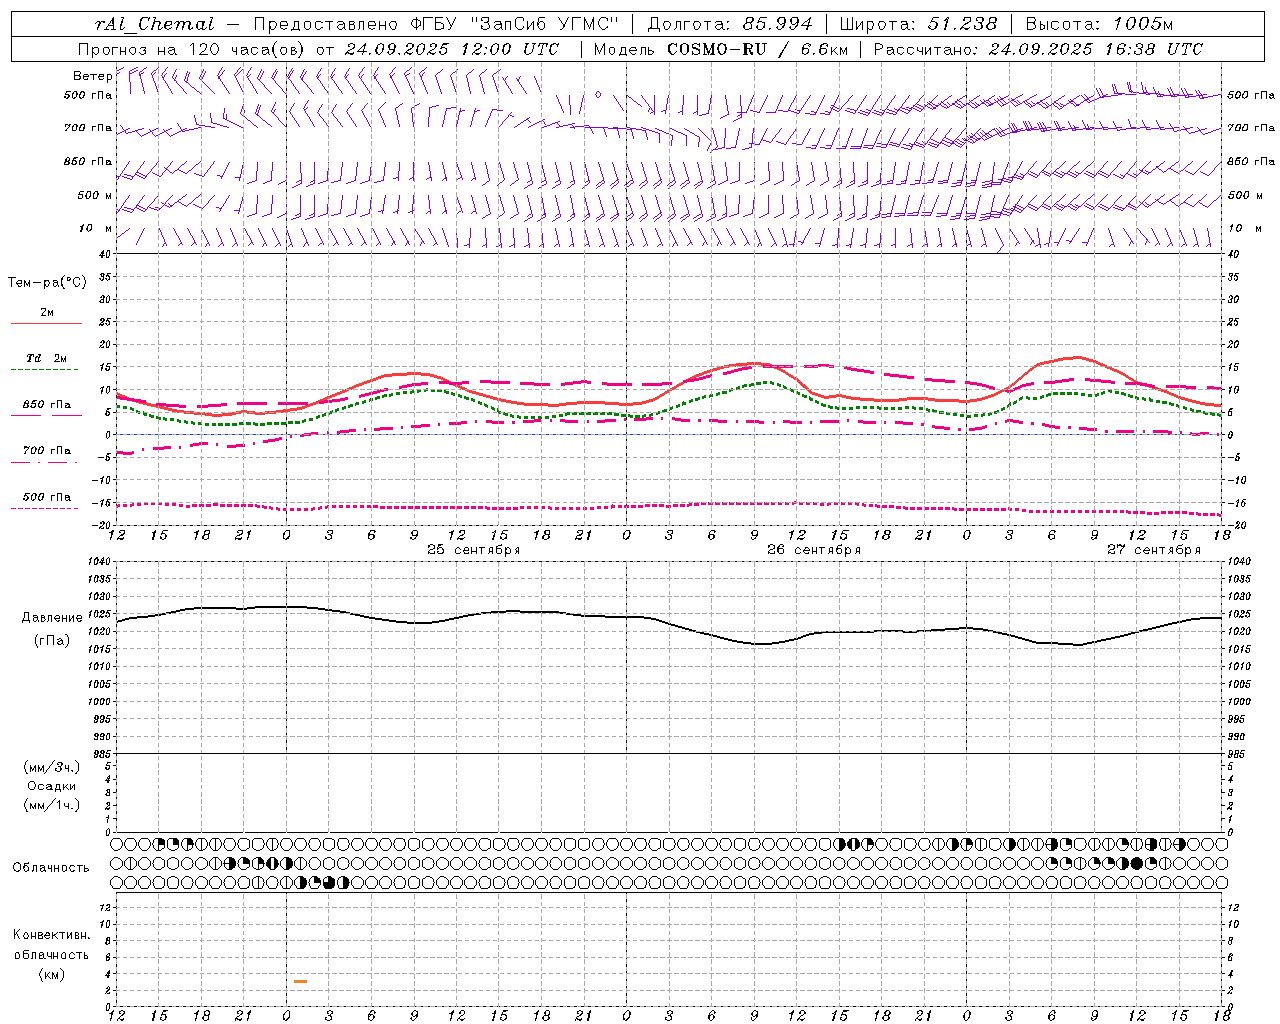1280x1024 pixels.
Task: Click the Тем-ра(°C) axis title
Action: [x=47, y=283]
